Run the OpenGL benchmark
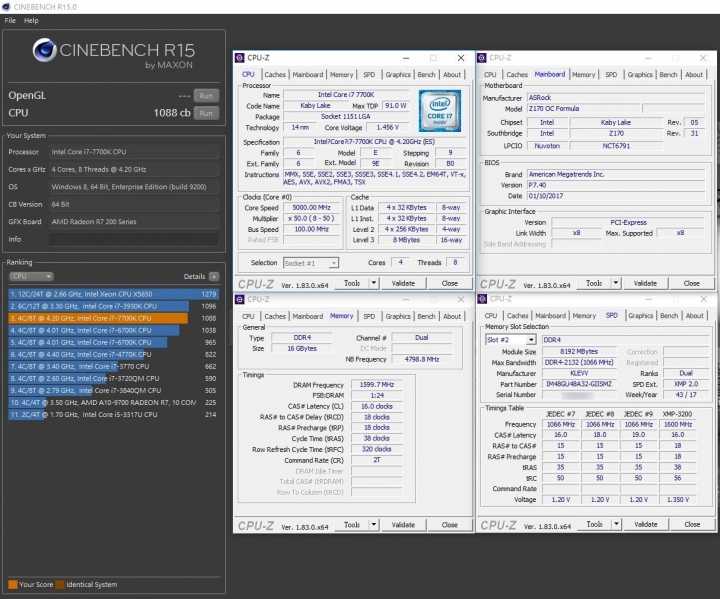 pyautogui.click(x=206, y=96)
